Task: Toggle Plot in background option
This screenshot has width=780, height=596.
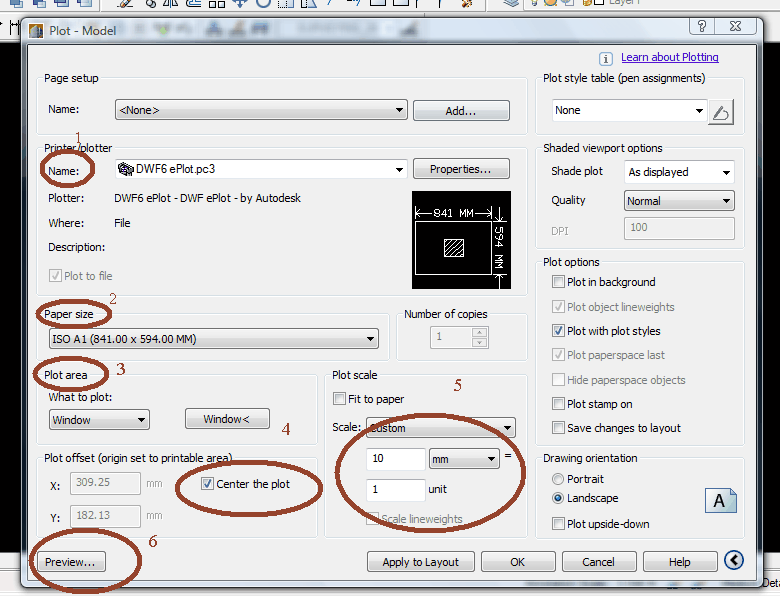Action: coord(559,282)
